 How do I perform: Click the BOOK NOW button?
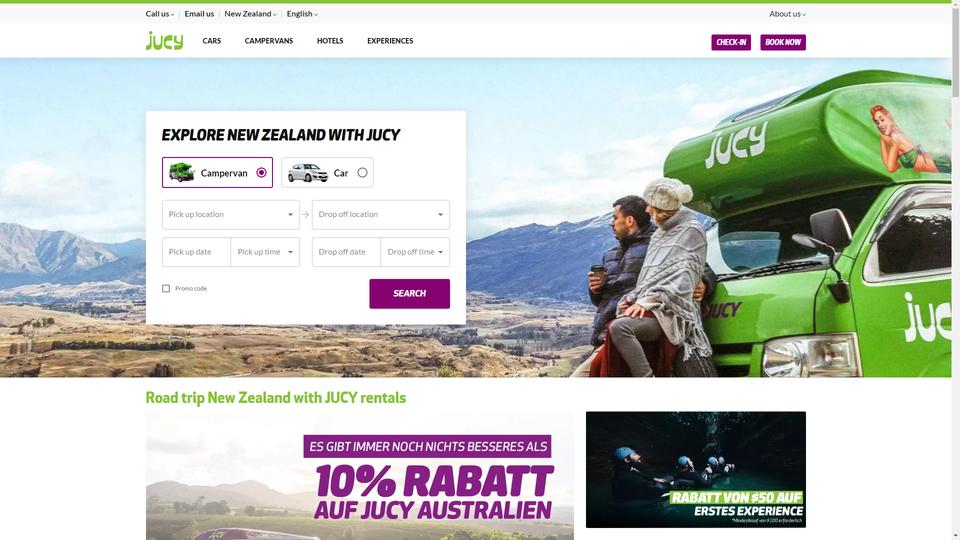pyautogui.click(x=783, y=42)
